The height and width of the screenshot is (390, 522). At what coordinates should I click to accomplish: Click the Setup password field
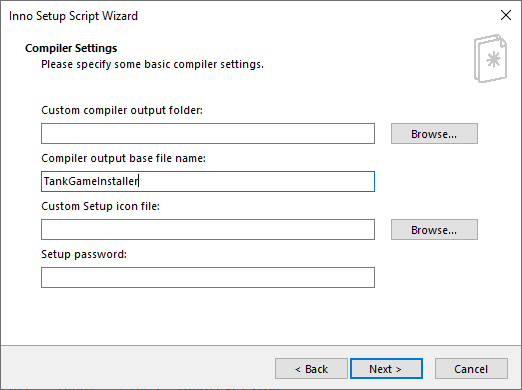(x=208, y=278)
